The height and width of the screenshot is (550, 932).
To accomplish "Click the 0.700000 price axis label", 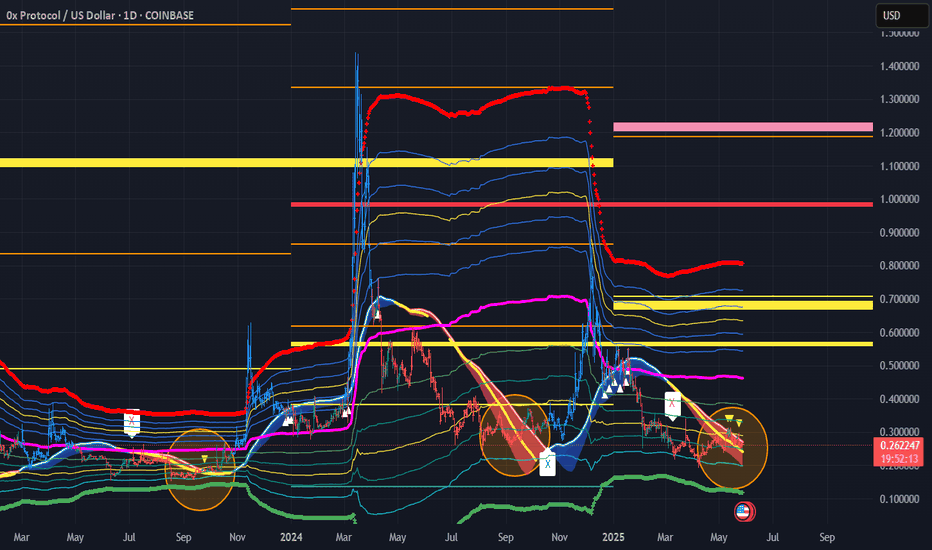I will pyautogui.click(x=900, y=299).
